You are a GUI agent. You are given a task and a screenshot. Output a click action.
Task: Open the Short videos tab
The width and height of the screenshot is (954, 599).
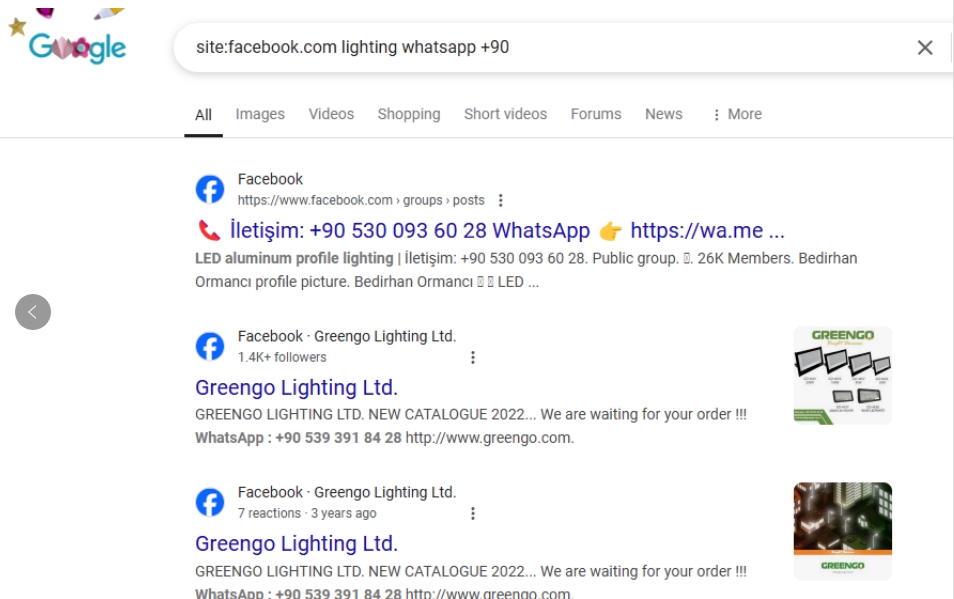[x=506, y=114]
